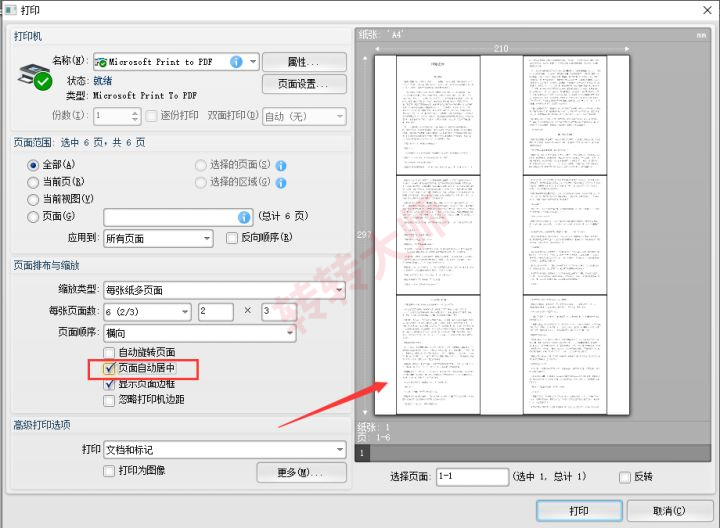Screen dimensions: 720x528
Task: Uncheck 页面自动居中 checkbox
Action: pos(109,368)
